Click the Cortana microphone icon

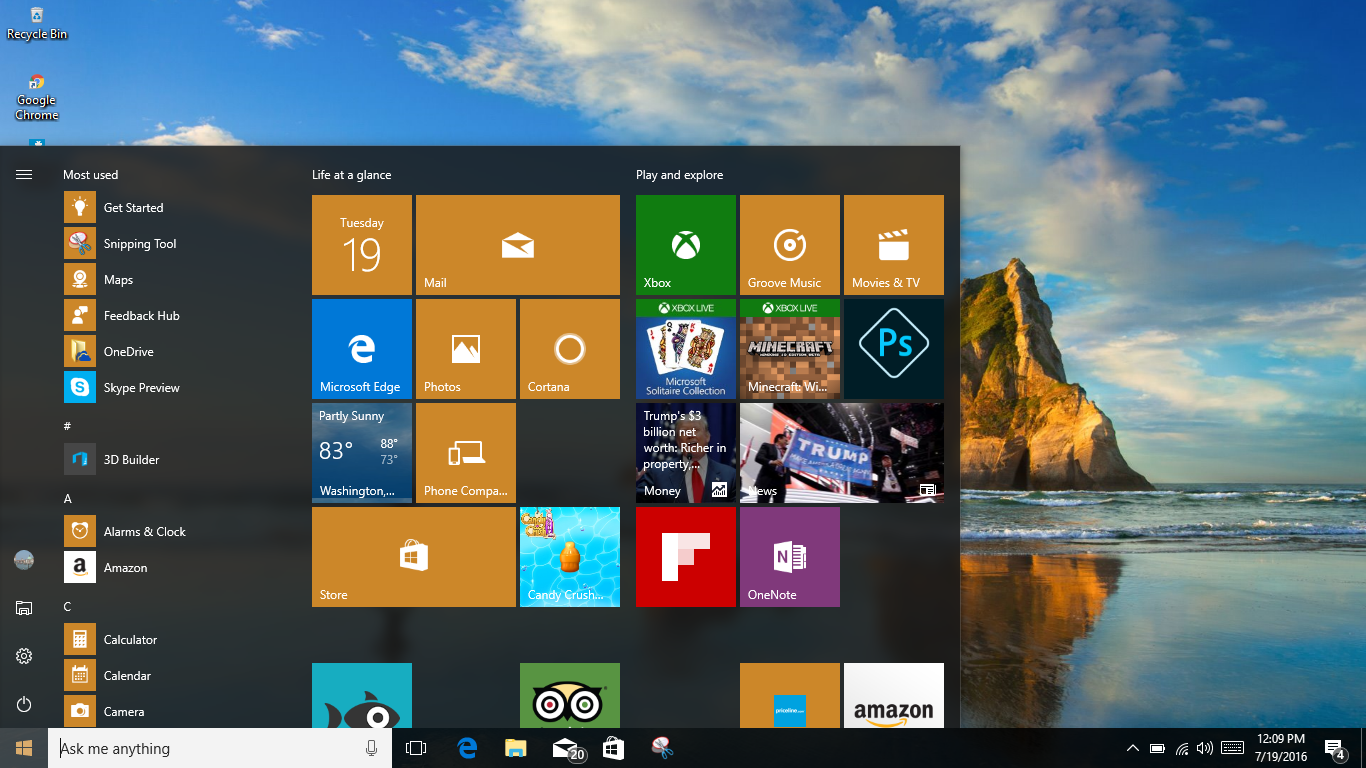372,748
